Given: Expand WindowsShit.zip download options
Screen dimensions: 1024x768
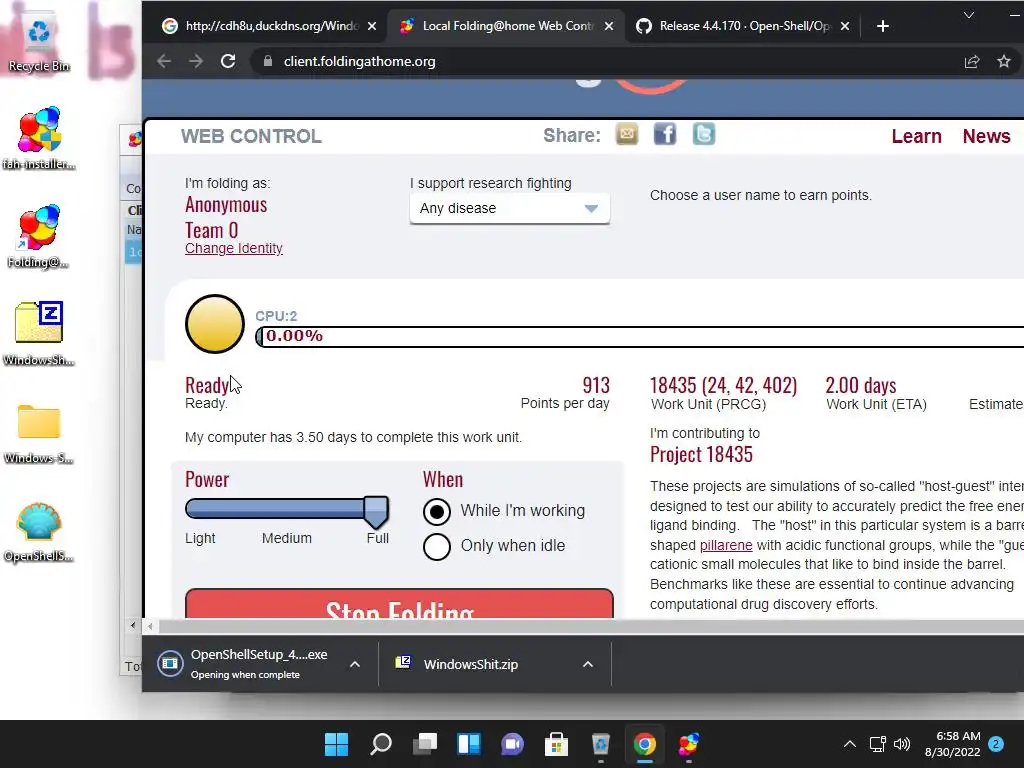Looking at the screenshot, I should click(x=588, y=664).
